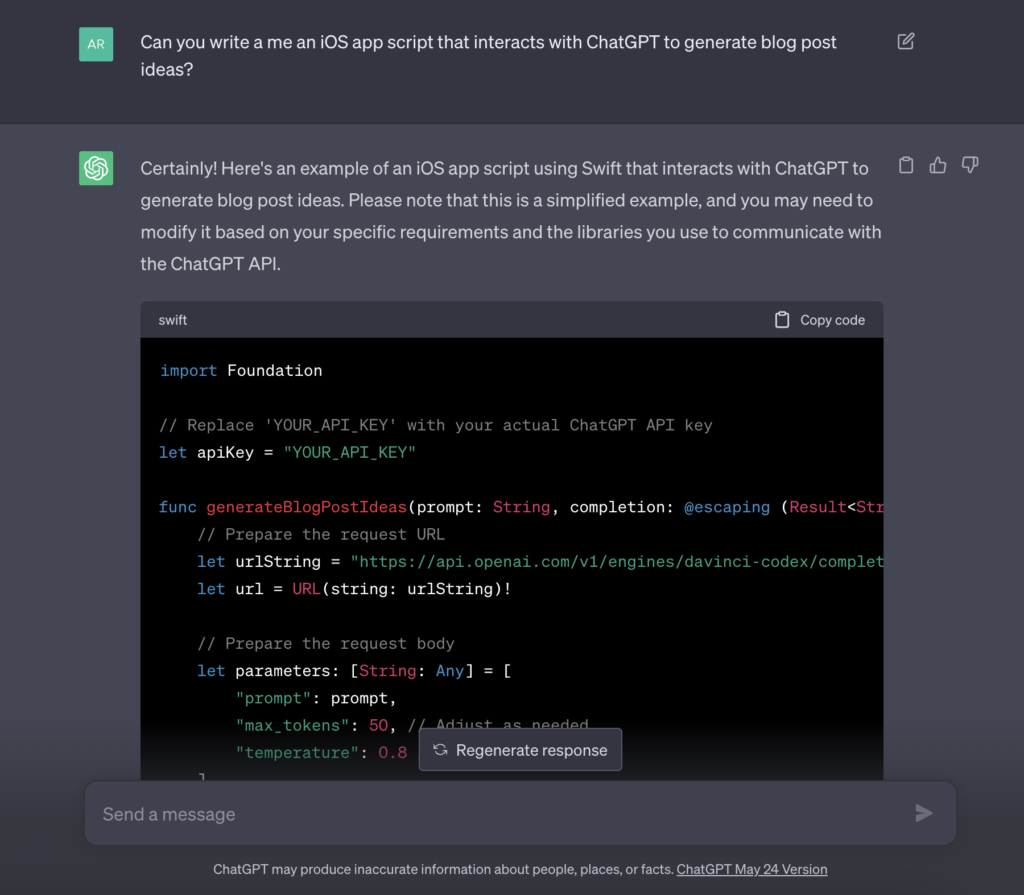Click the '"prompt": prompt,' code line
1024x895 pixels.
pyautogui.click(x=316, y=698)
